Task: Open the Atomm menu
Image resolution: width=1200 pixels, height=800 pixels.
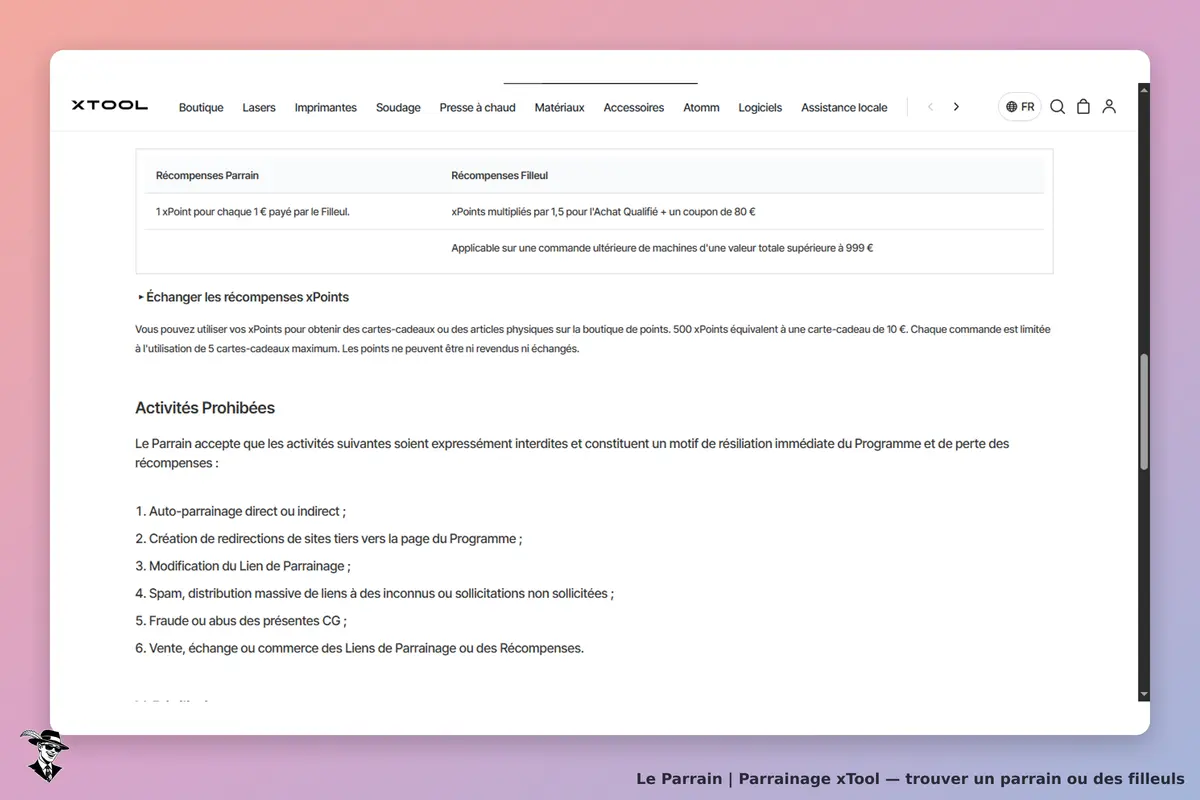Action: pyautogui.click(x=701, y=107)
